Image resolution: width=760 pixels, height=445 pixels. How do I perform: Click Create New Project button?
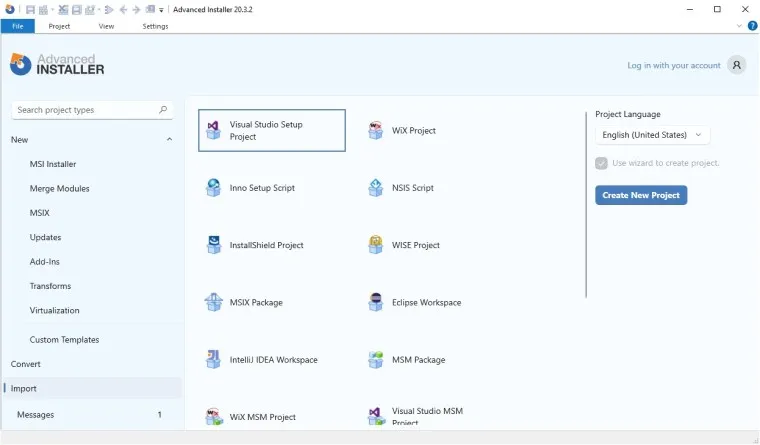tap(641, 195)
